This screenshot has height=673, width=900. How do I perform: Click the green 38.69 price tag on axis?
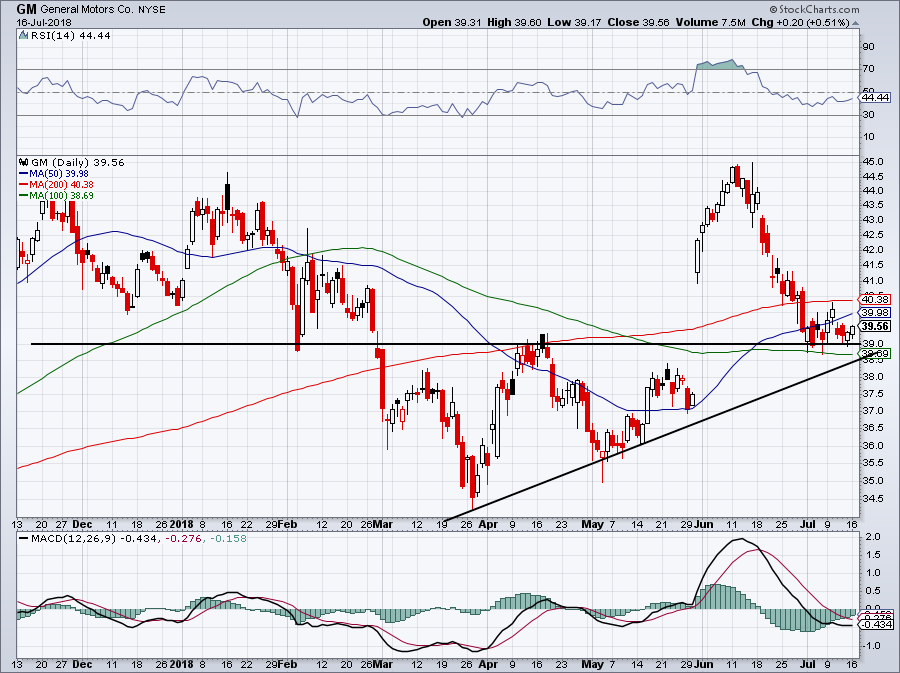(x=876, y=354)
